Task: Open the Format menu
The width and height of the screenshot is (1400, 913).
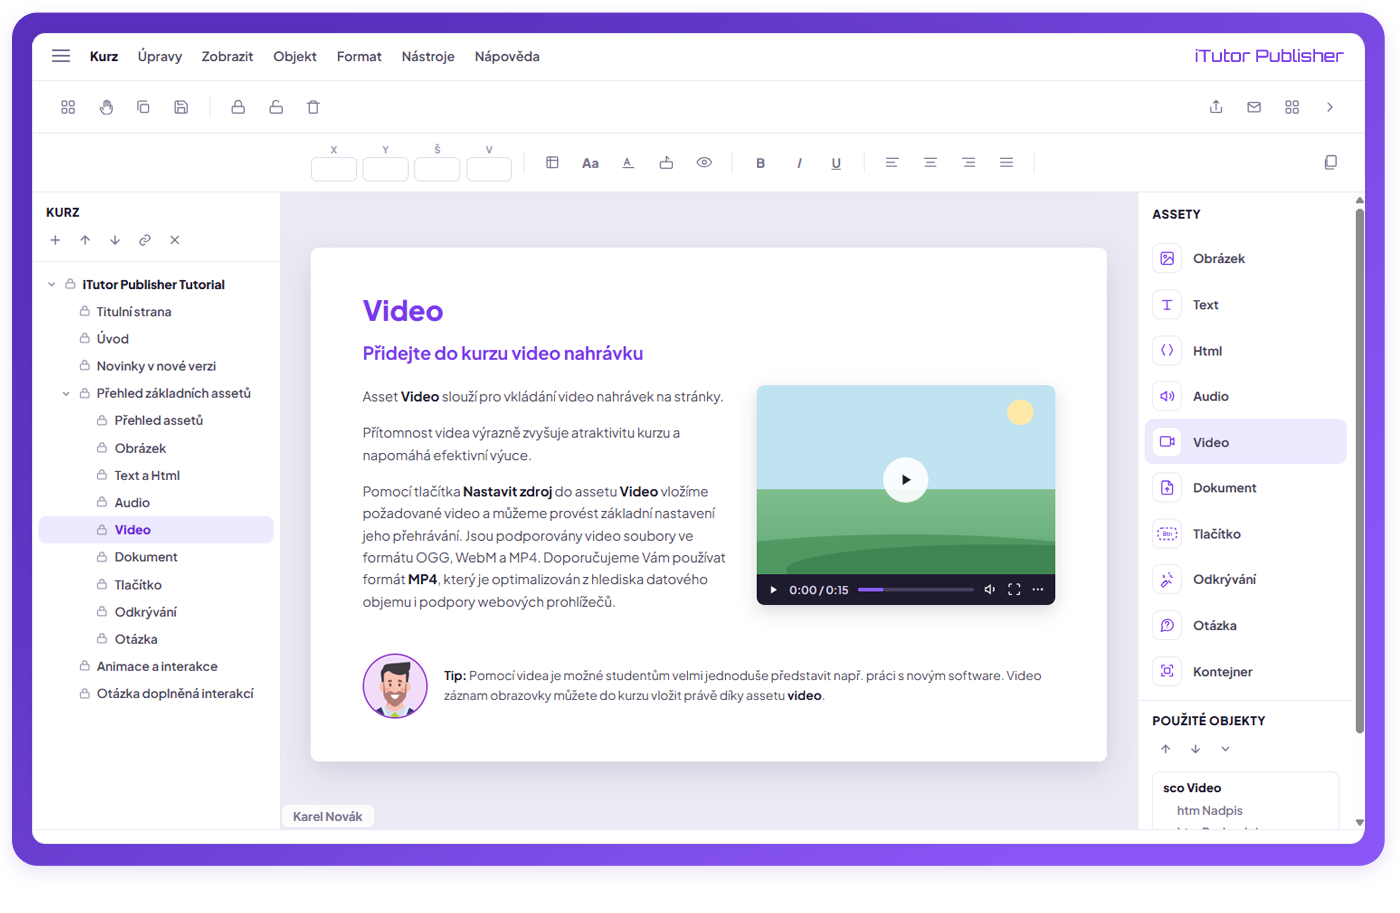Action: [359, 56]
